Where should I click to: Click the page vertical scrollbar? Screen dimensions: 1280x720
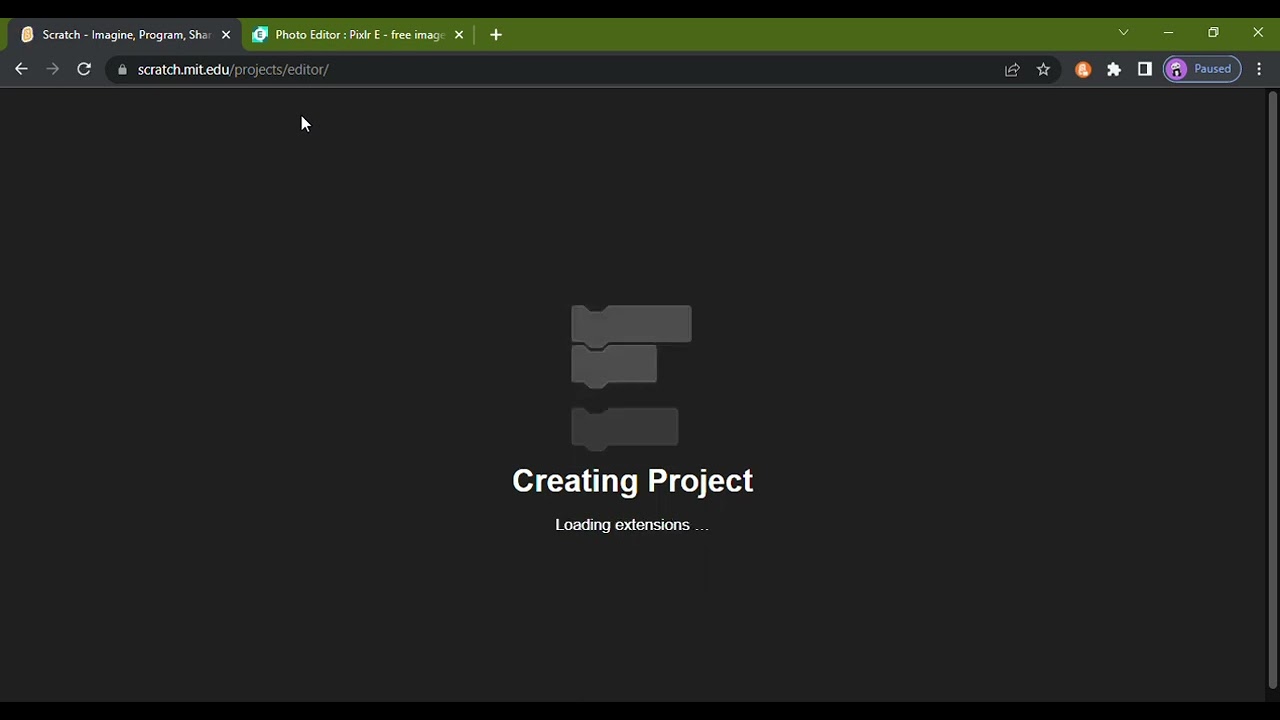[1272, 392]
